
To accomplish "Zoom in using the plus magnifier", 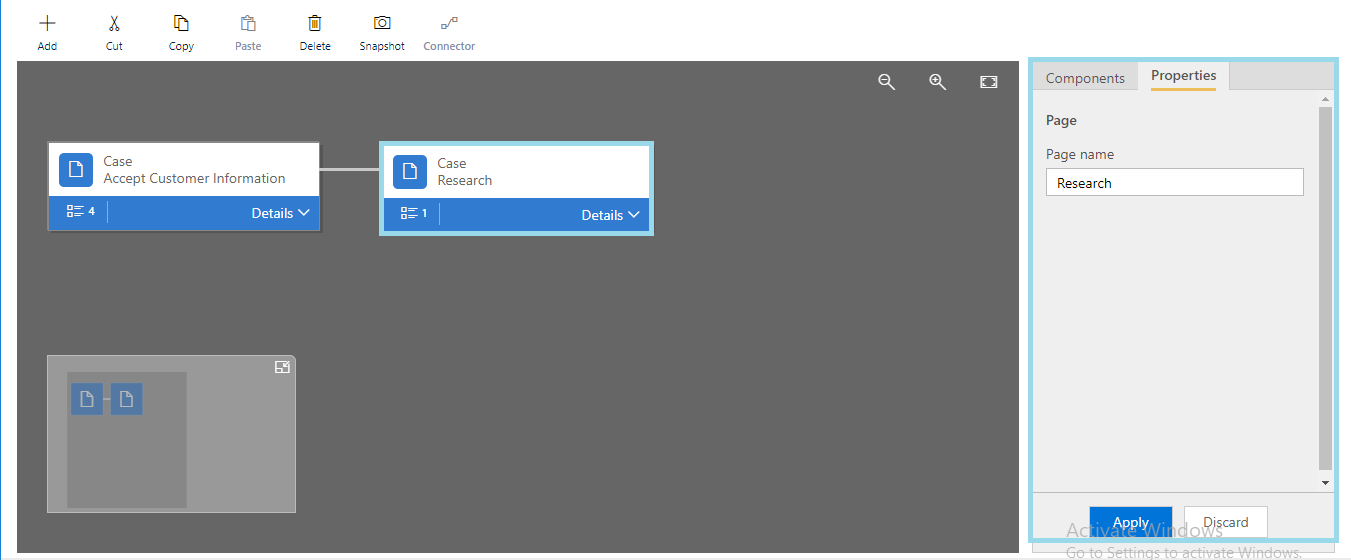I will (x=937, y=82).
